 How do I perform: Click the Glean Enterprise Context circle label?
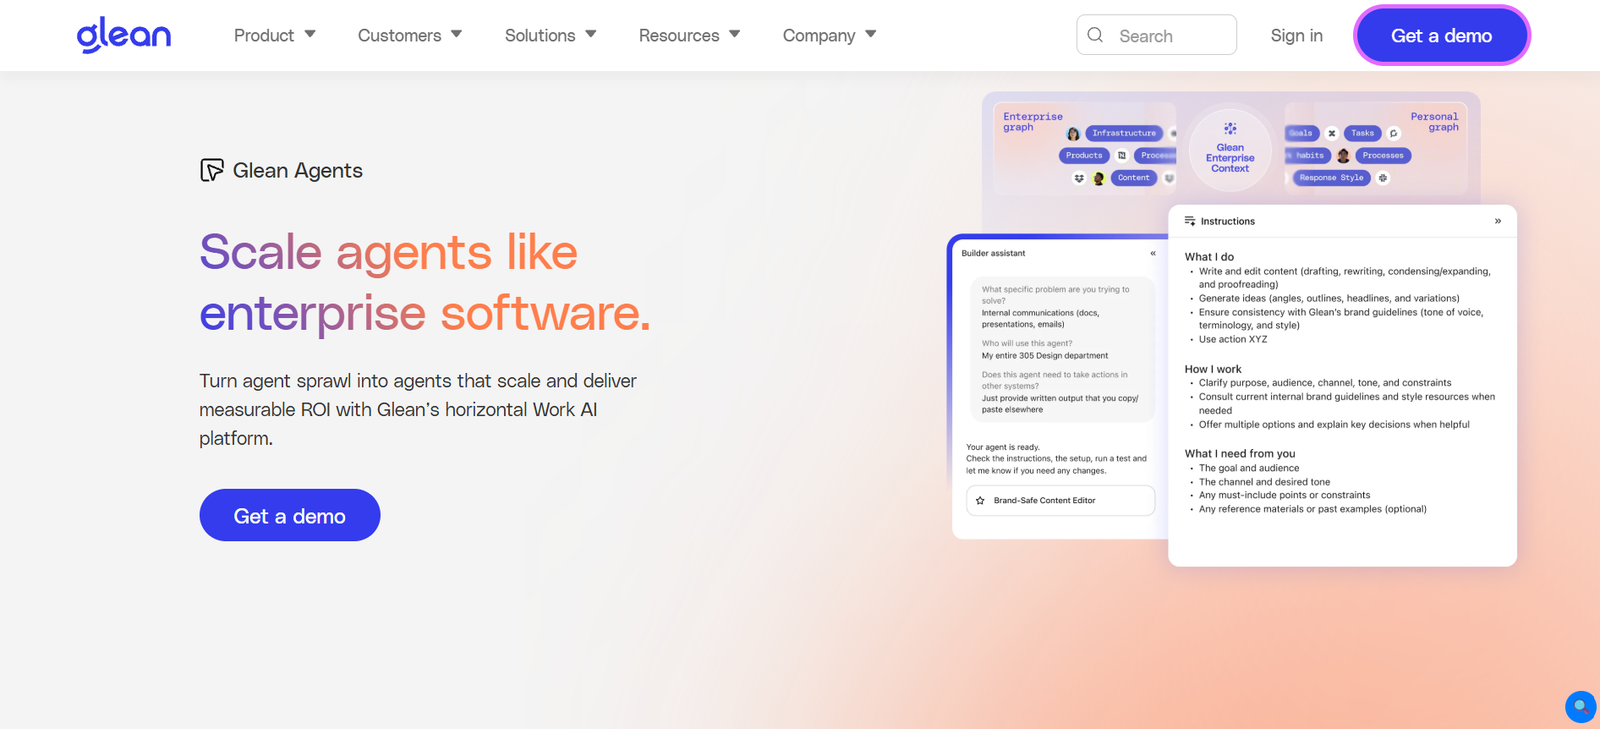pos(1230,158)
